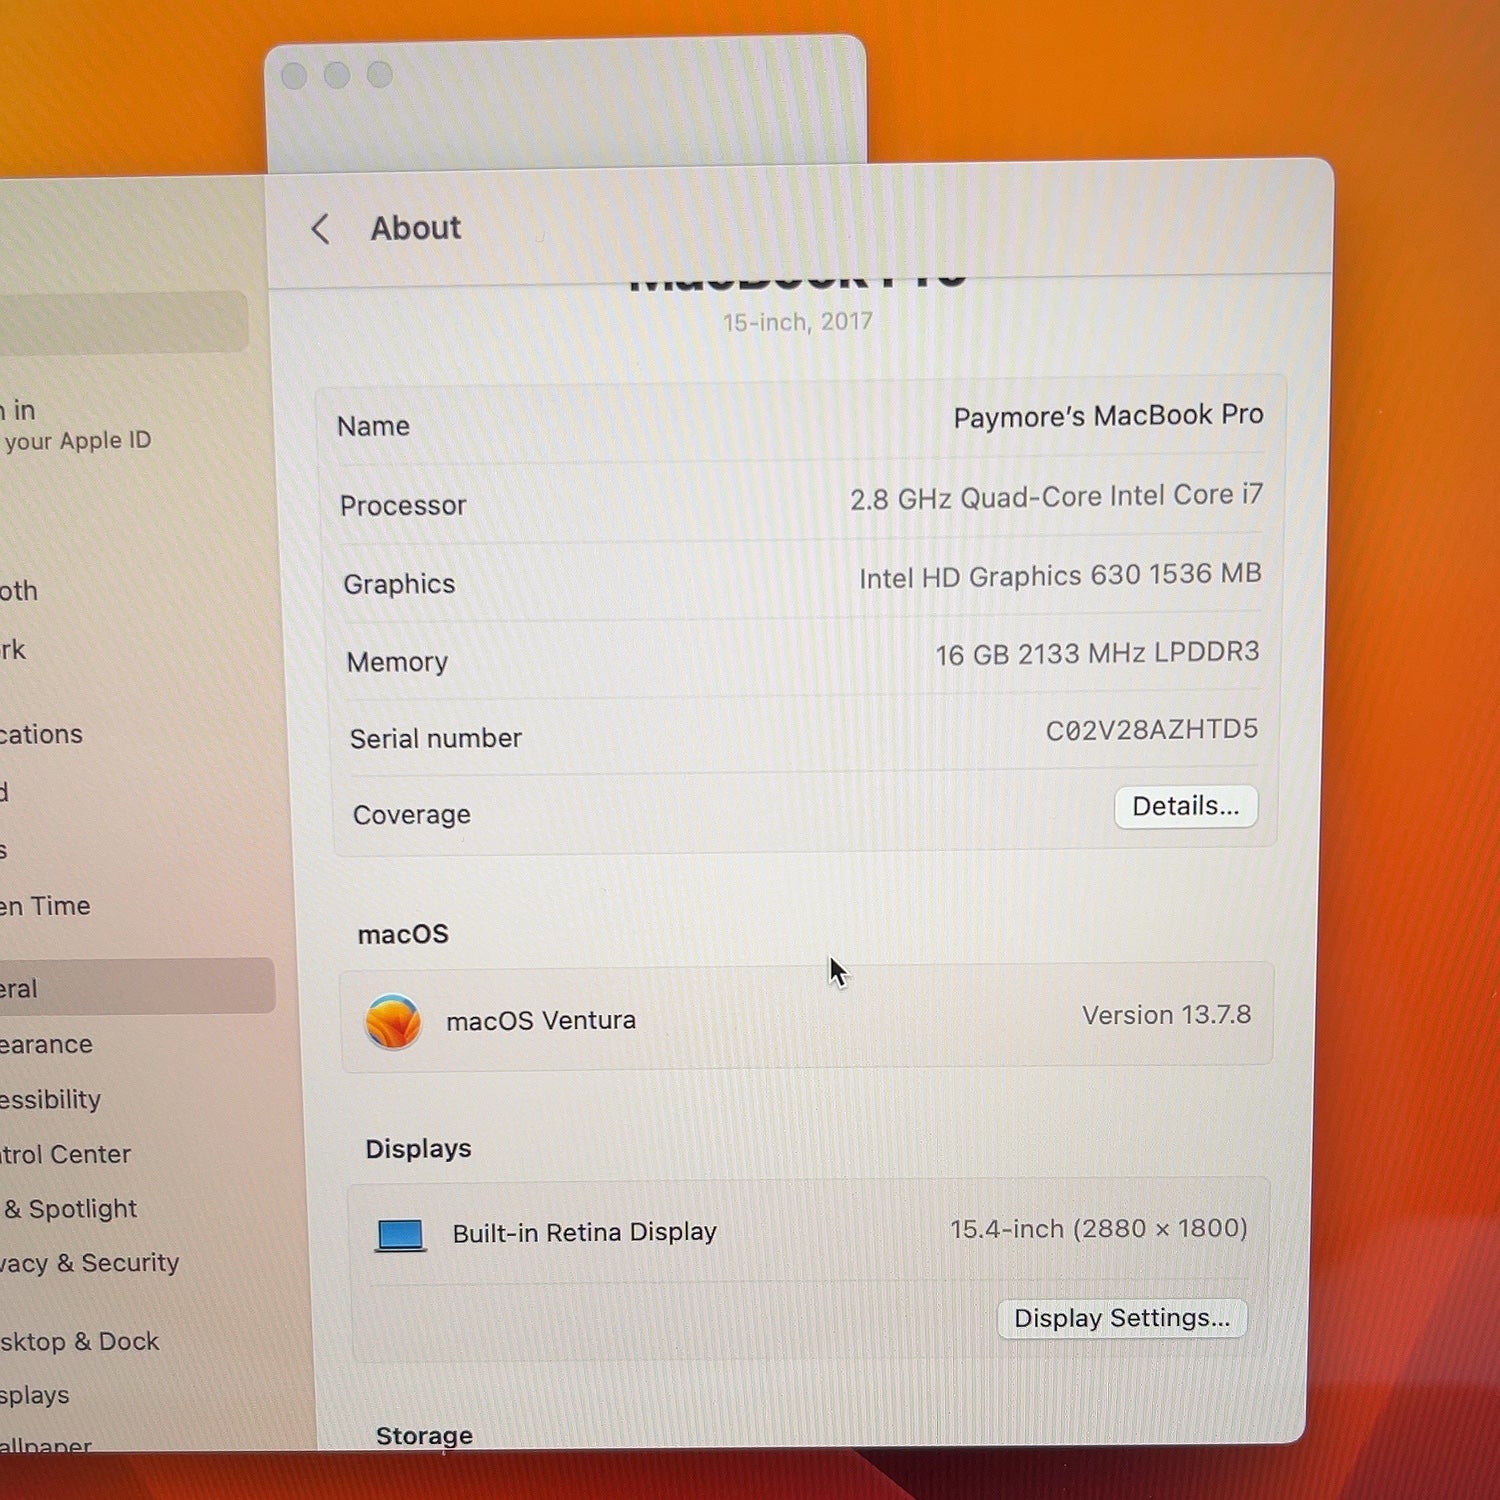Go back using the About chevron
Image resolution: width=1500 pixels, height=1500 pixels.
320,229
